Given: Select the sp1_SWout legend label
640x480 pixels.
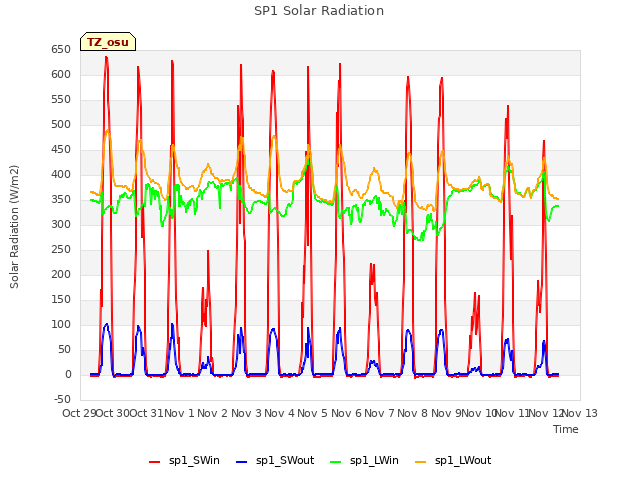Looking at the screenshot, I should click(x=285, y=460).
